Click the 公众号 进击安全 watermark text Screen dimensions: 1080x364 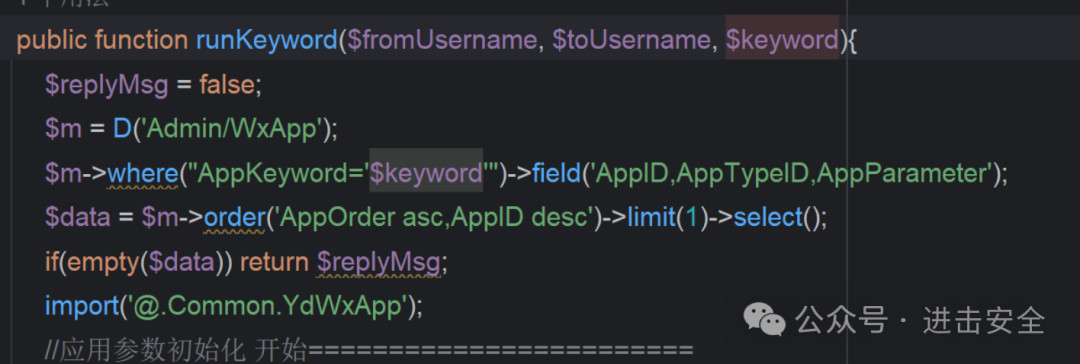click(920, 321)
